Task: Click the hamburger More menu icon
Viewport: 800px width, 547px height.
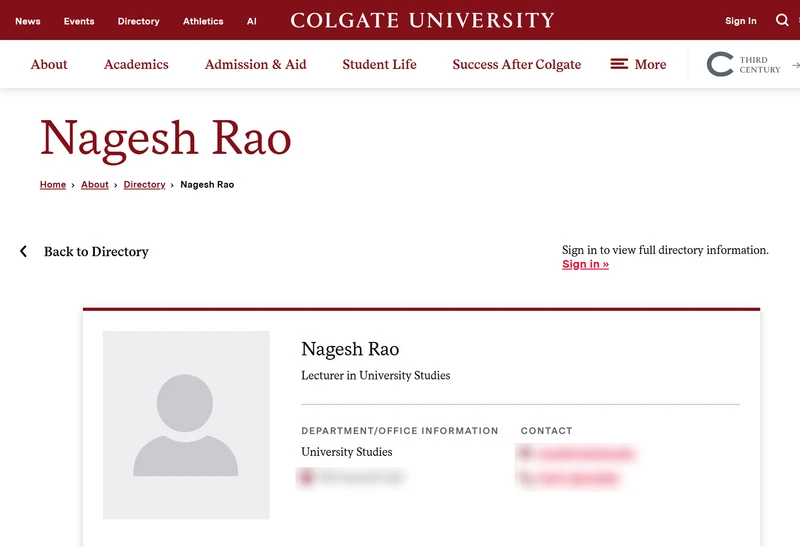Action: [619, 64]
